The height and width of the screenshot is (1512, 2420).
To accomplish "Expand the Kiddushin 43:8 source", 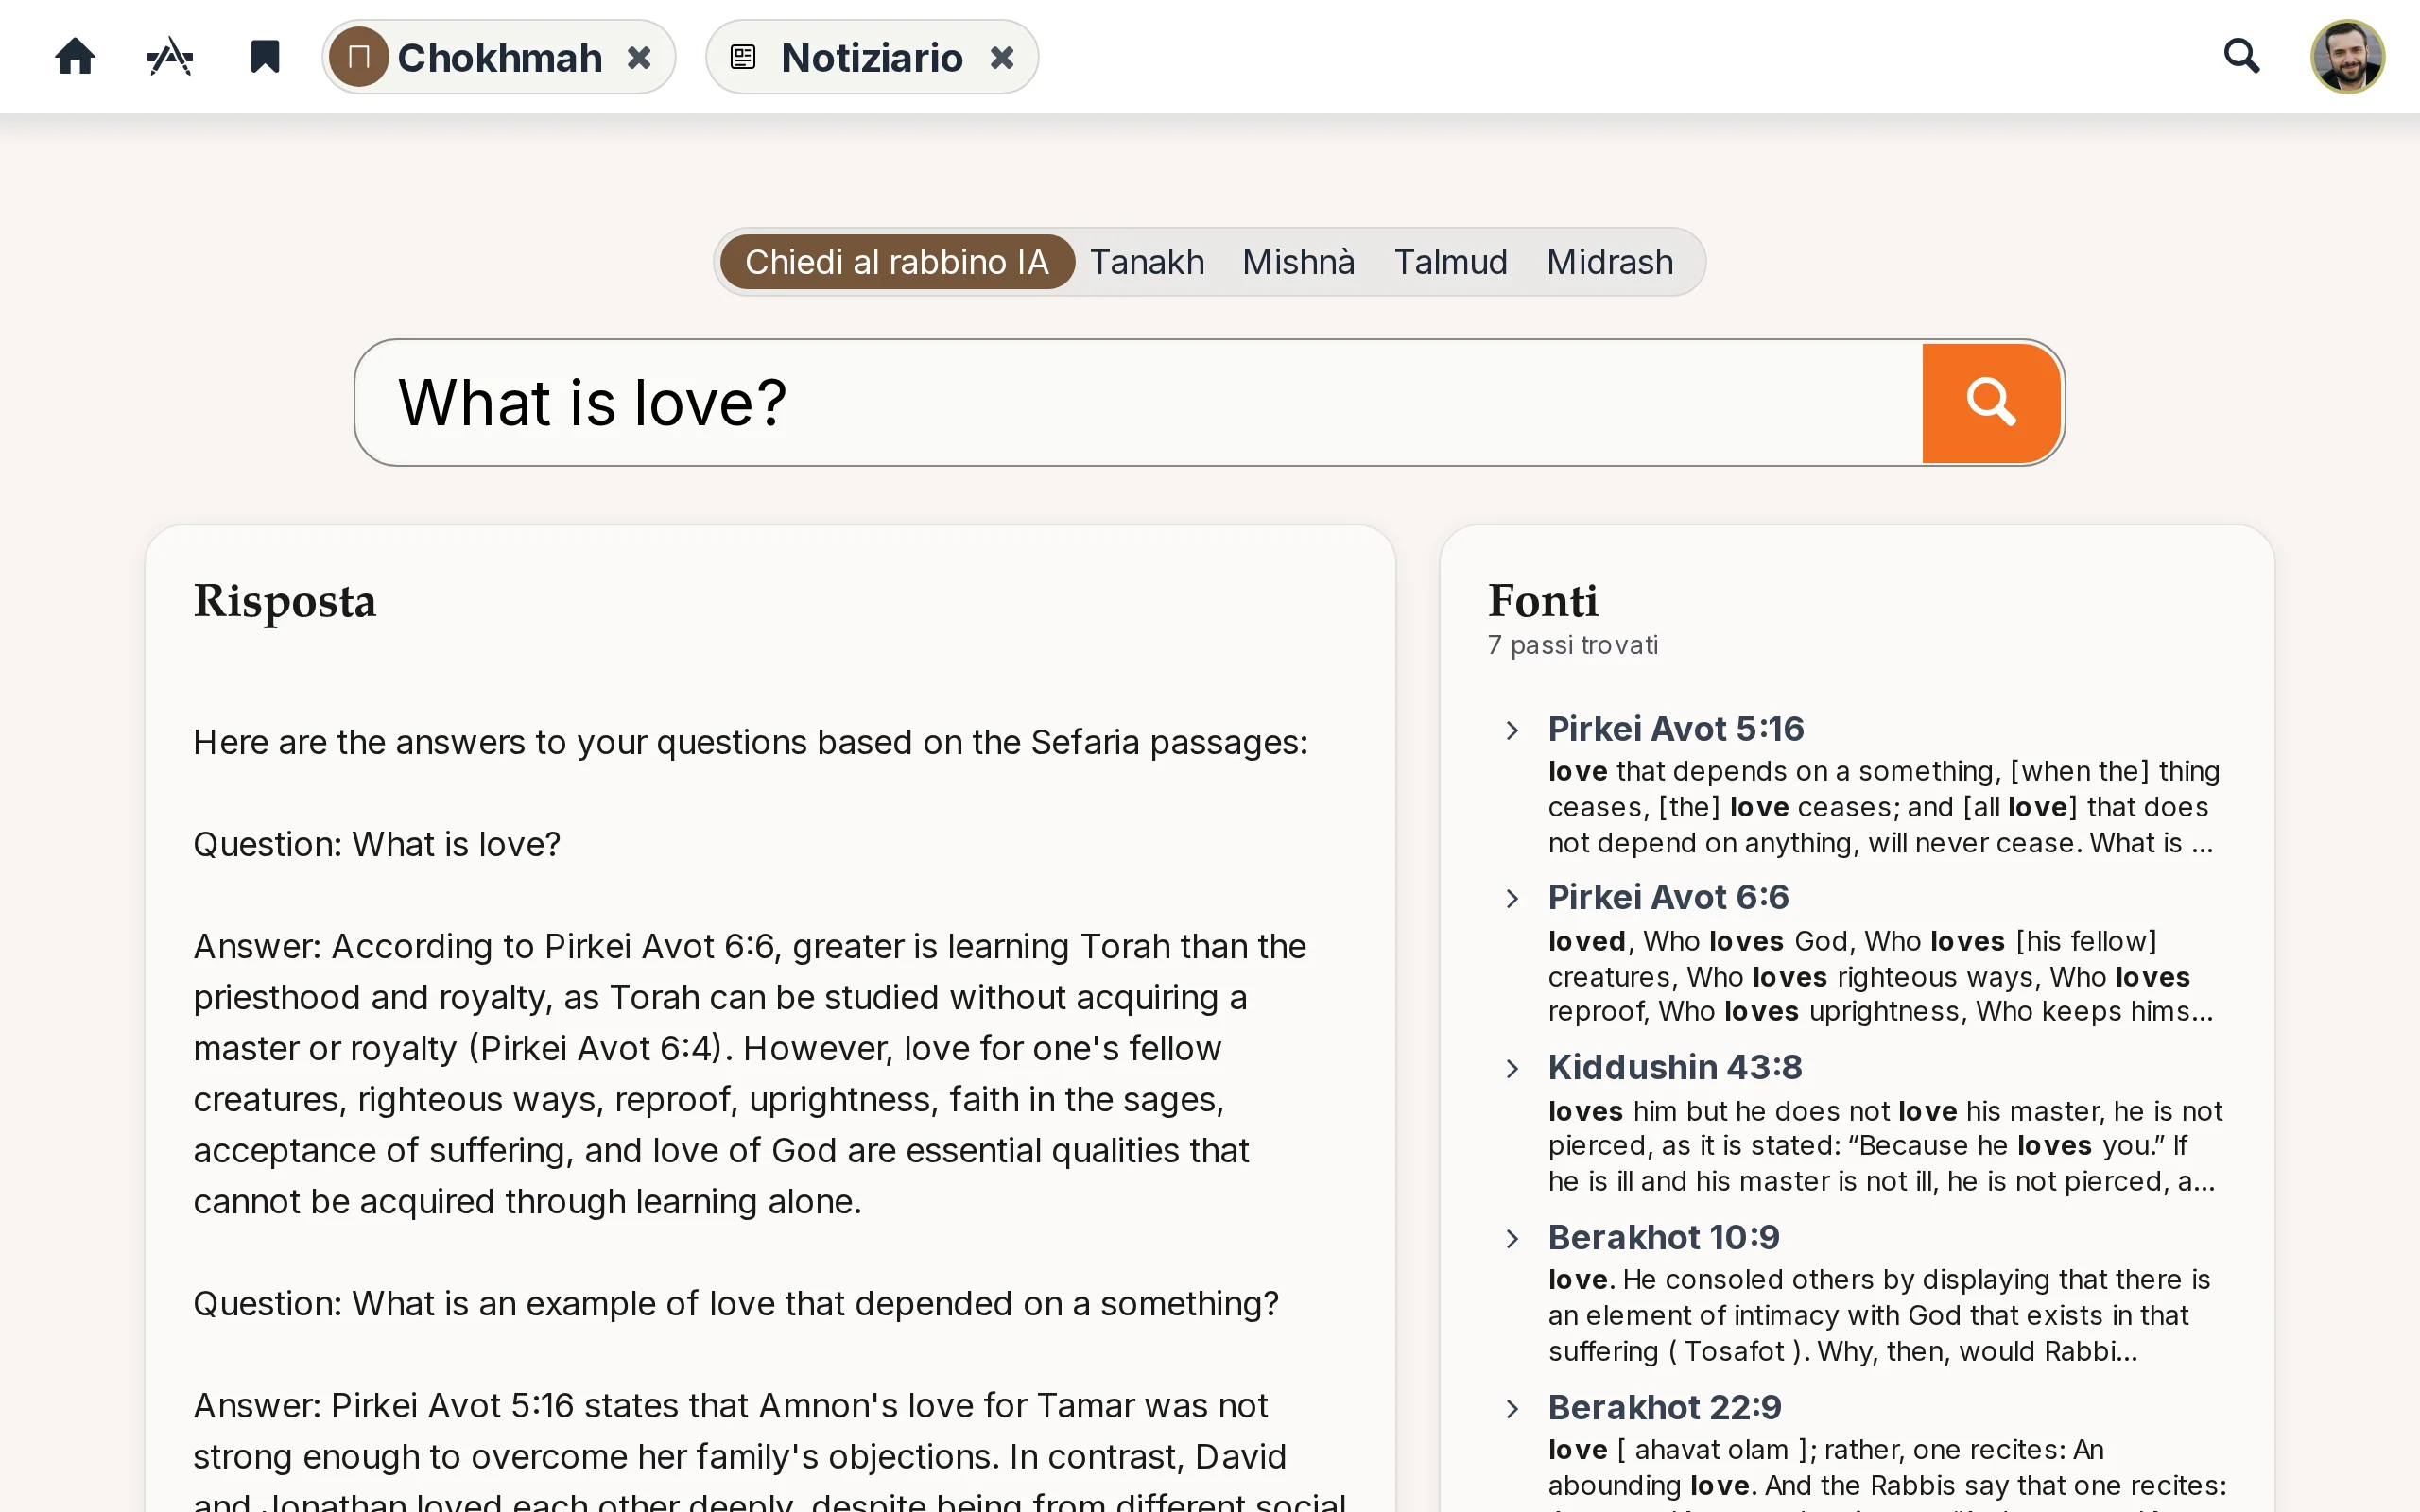I will pos(1512,1069).
